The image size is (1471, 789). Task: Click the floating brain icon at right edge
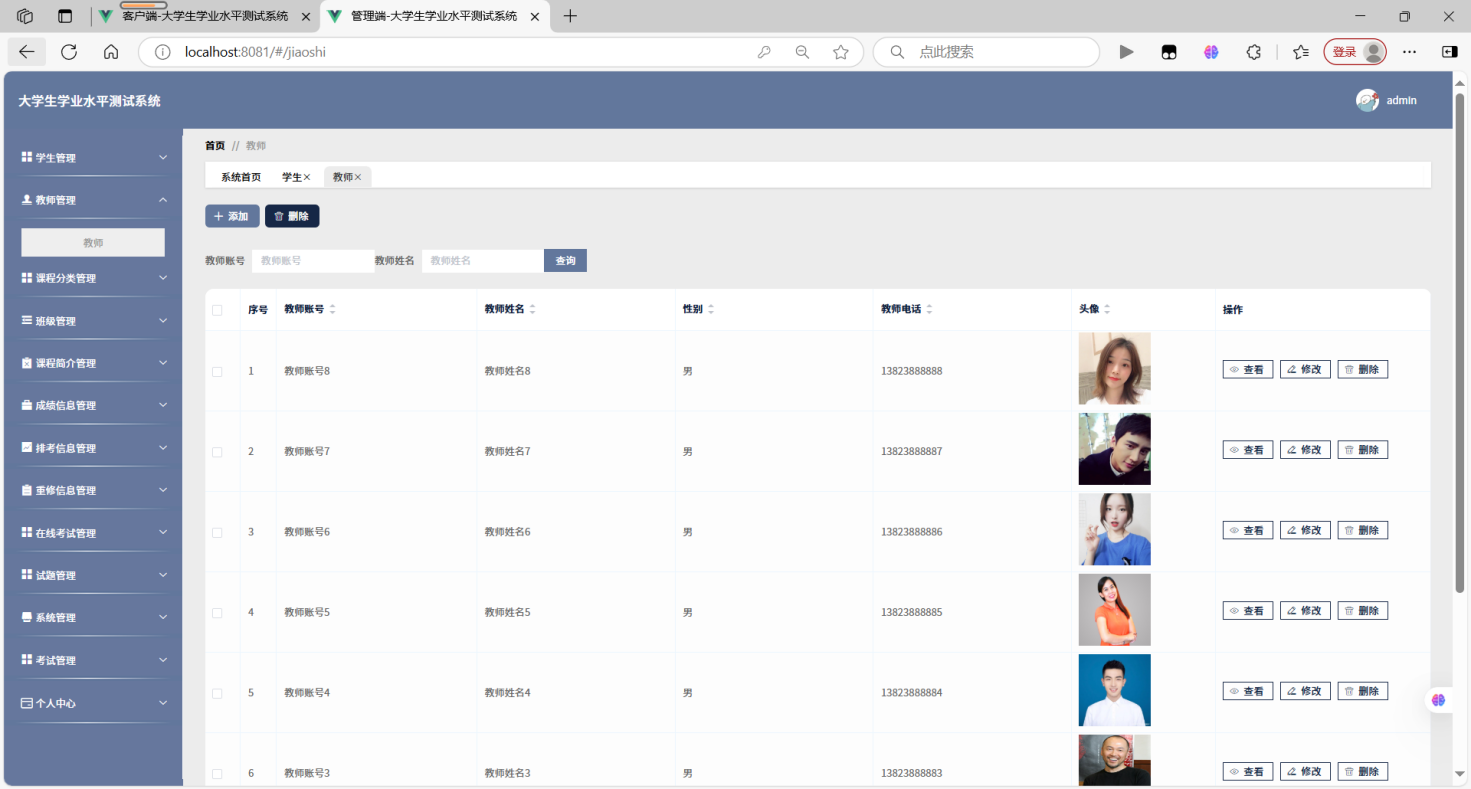coord(1438,700)
